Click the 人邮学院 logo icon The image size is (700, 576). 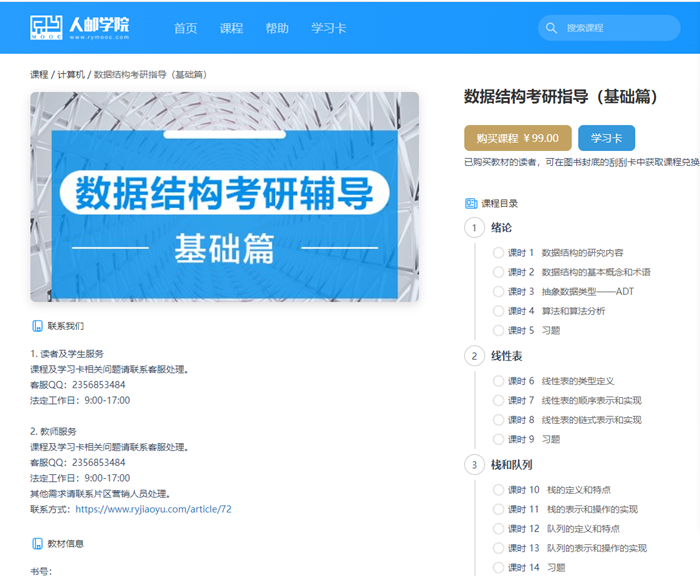48,27
